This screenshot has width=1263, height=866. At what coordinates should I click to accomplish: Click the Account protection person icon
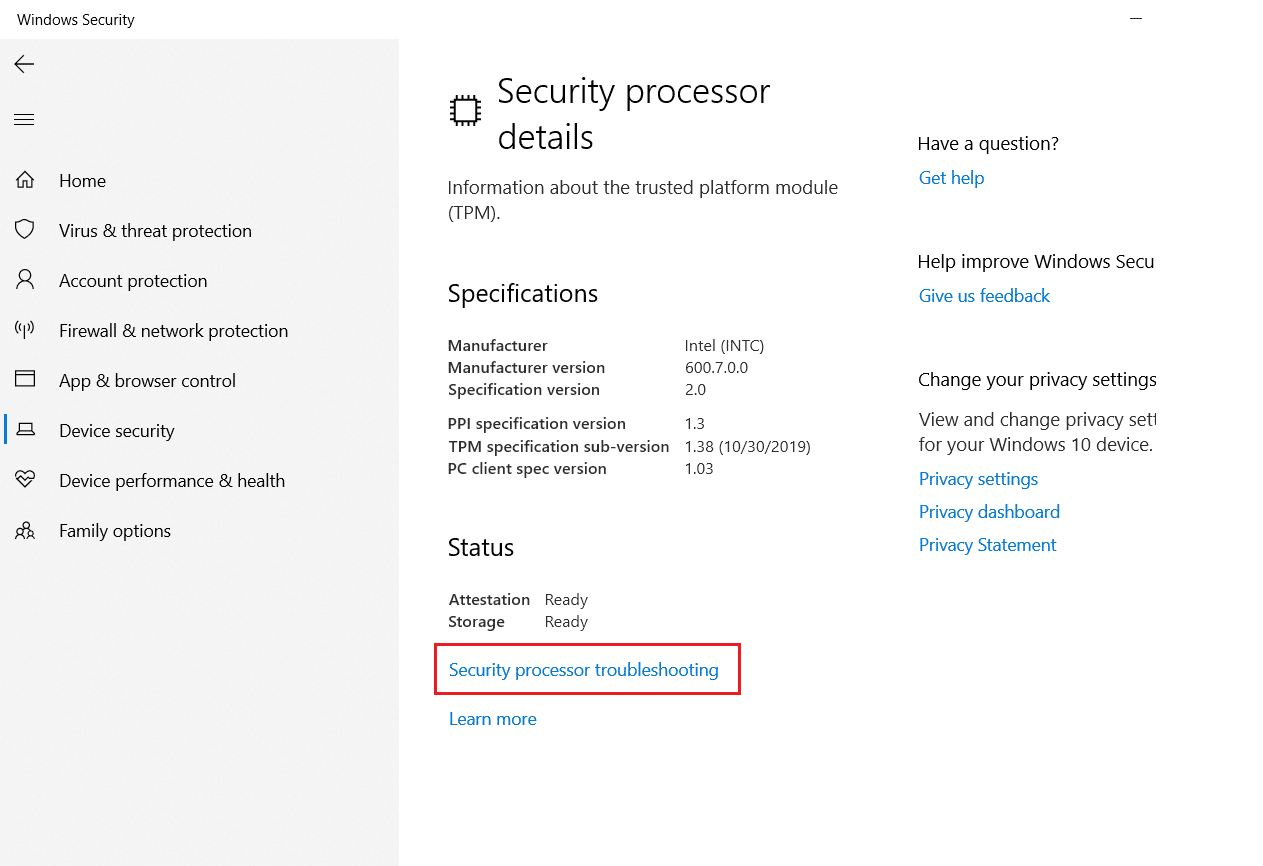(x=25, y=280)
